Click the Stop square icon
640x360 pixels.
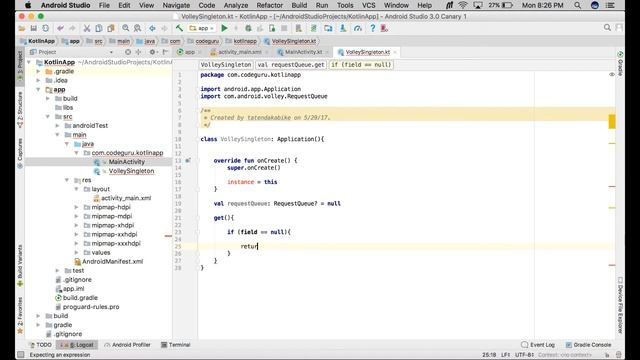tap(284, 28)
